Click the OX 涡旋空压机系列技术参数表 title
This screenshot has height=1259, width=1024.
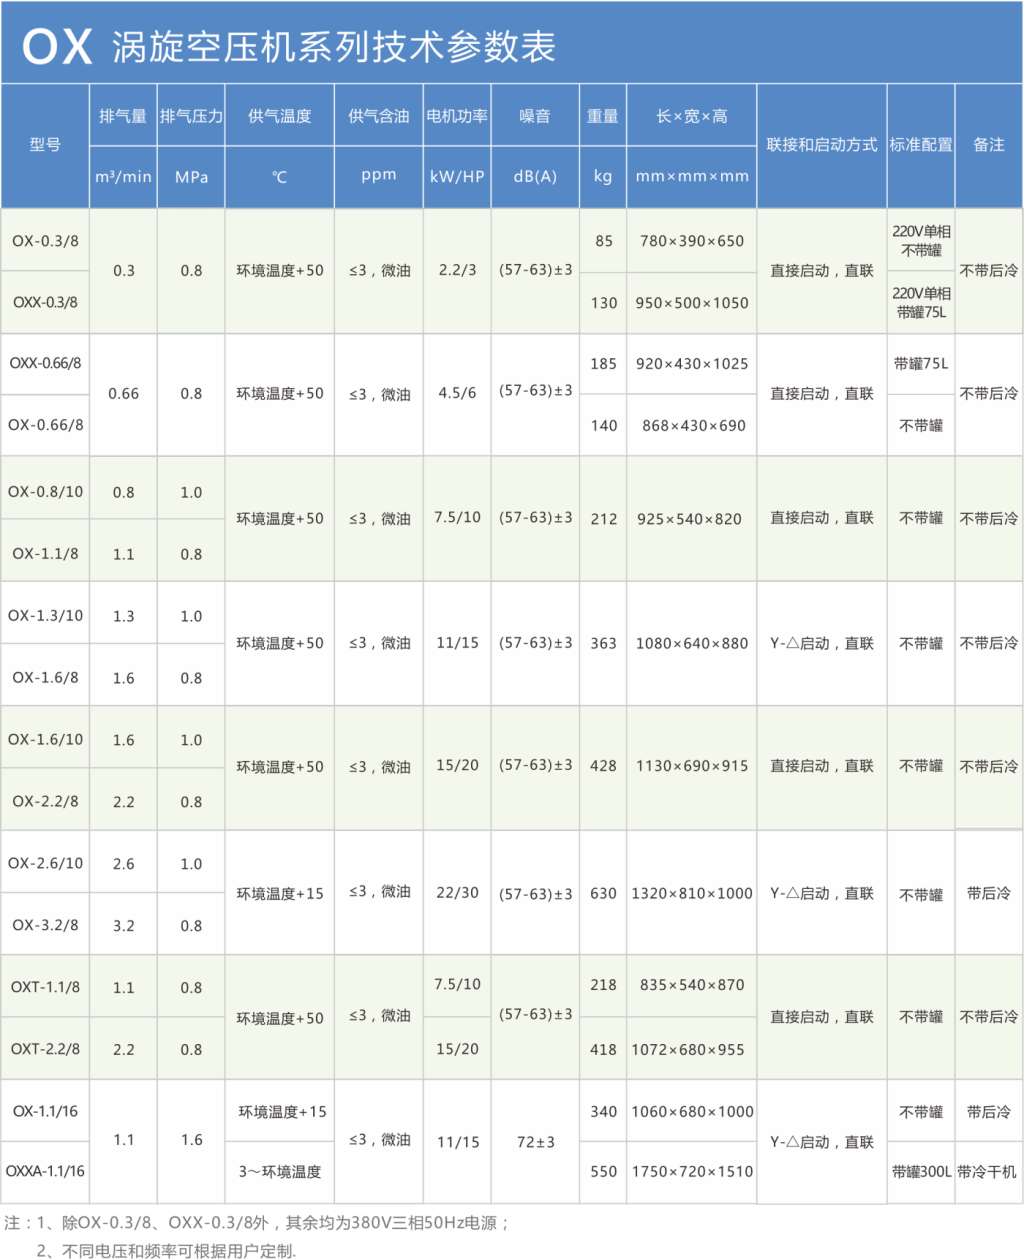[290, 46]
